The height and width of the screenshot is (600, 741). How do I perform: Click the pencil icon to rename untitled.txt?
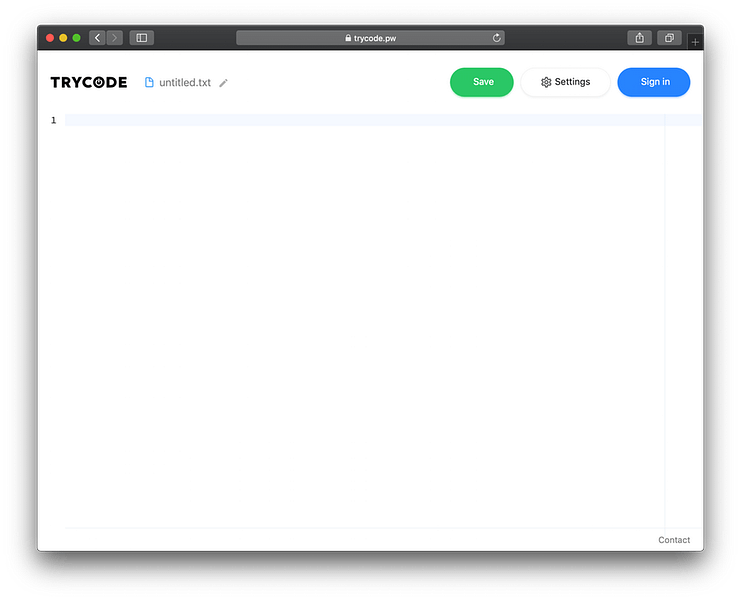(x=224, y=83)
